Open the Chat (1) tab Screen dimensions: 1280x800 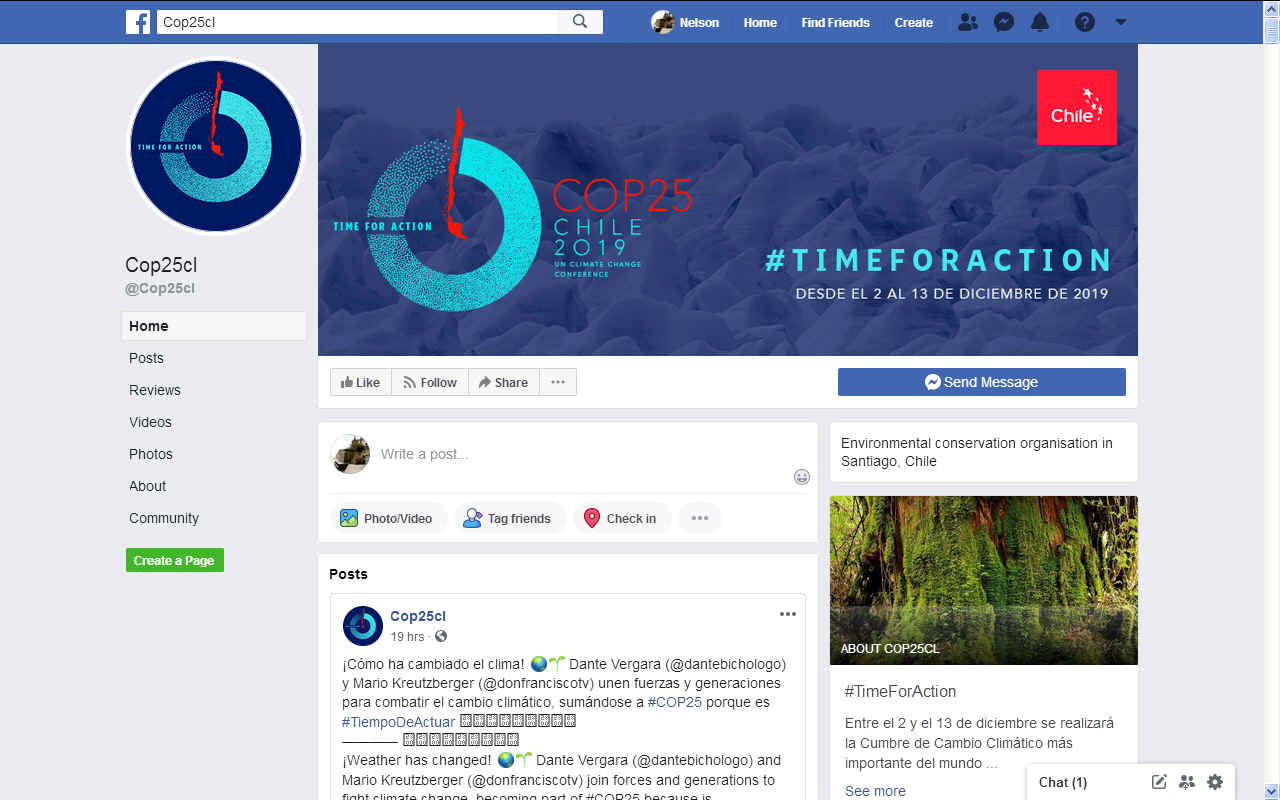pos(1063,782)
